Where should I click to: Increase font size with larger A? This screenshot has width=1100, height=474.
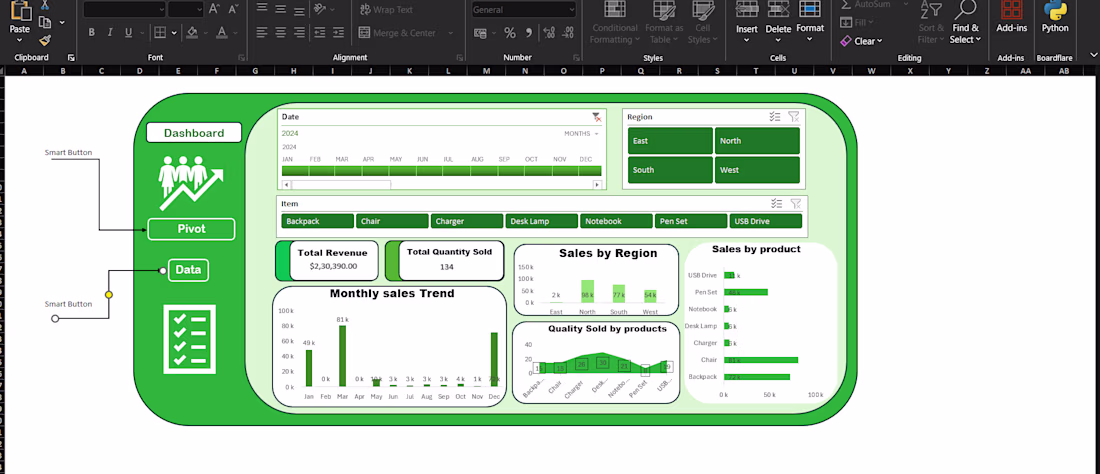tap(215, 9)
